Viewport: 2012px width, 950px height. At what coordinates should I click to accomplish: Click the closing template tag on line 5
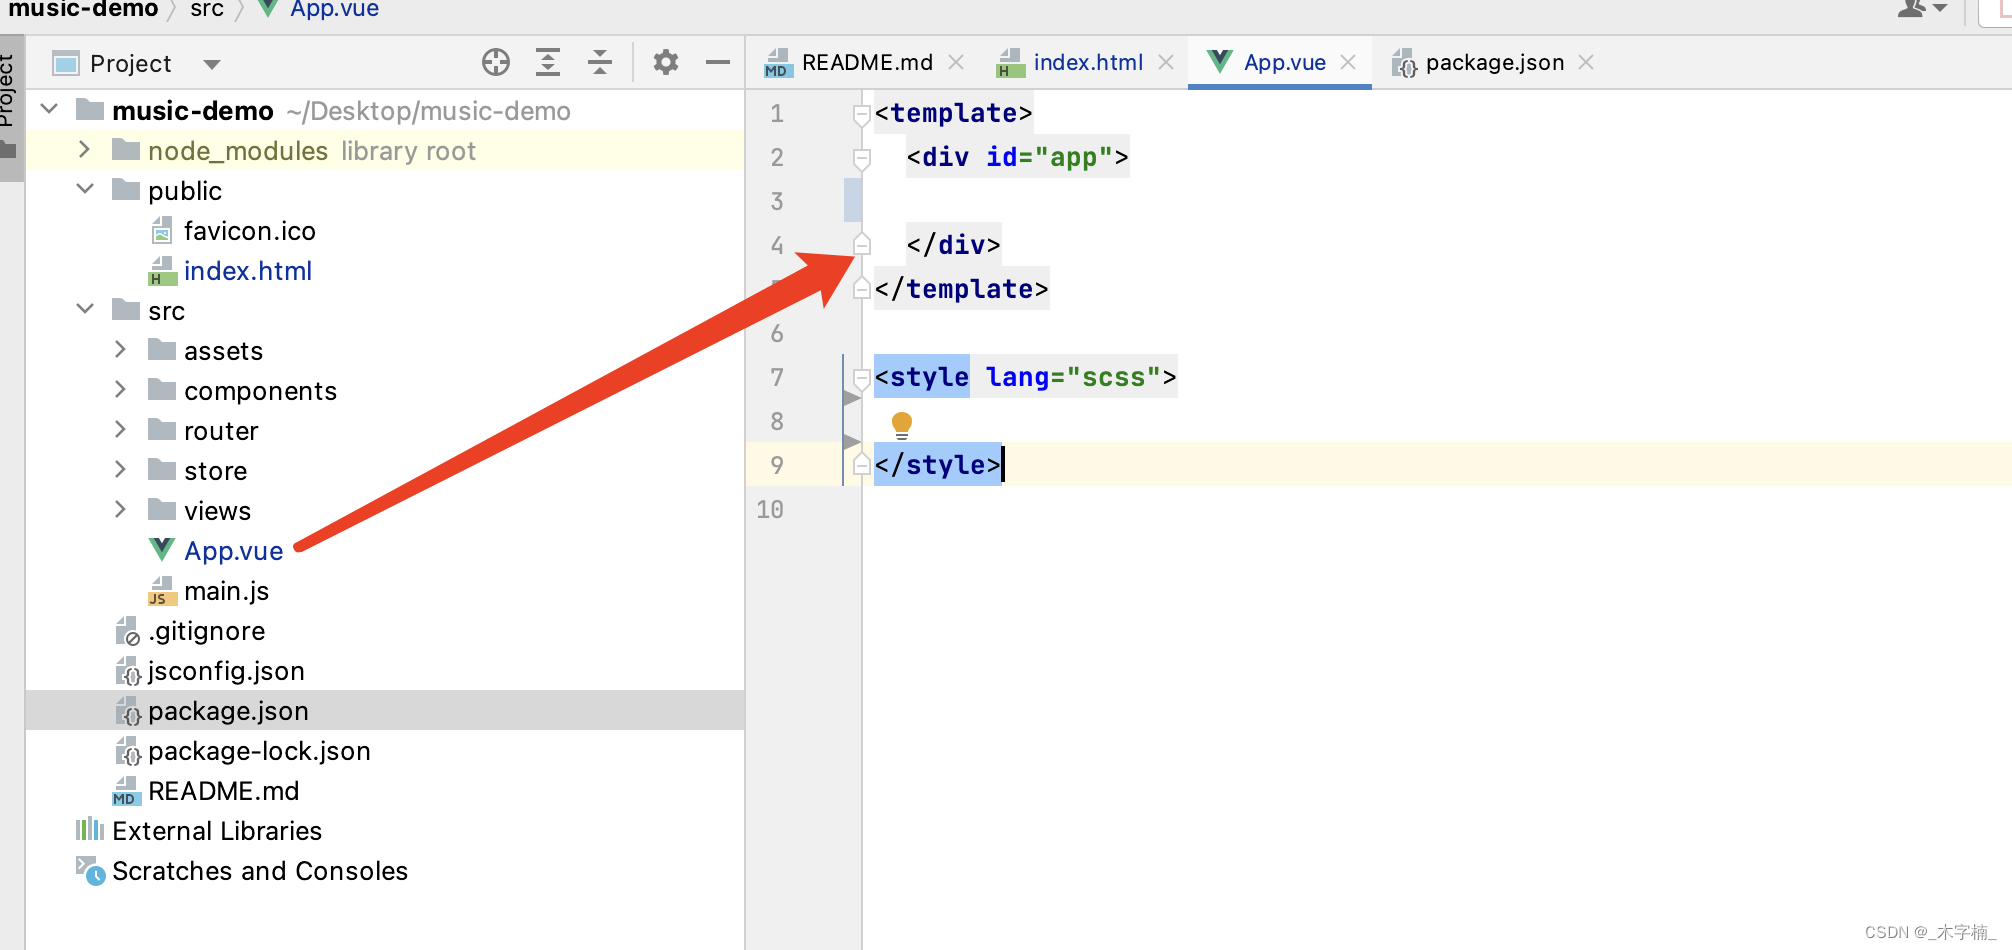961,289
